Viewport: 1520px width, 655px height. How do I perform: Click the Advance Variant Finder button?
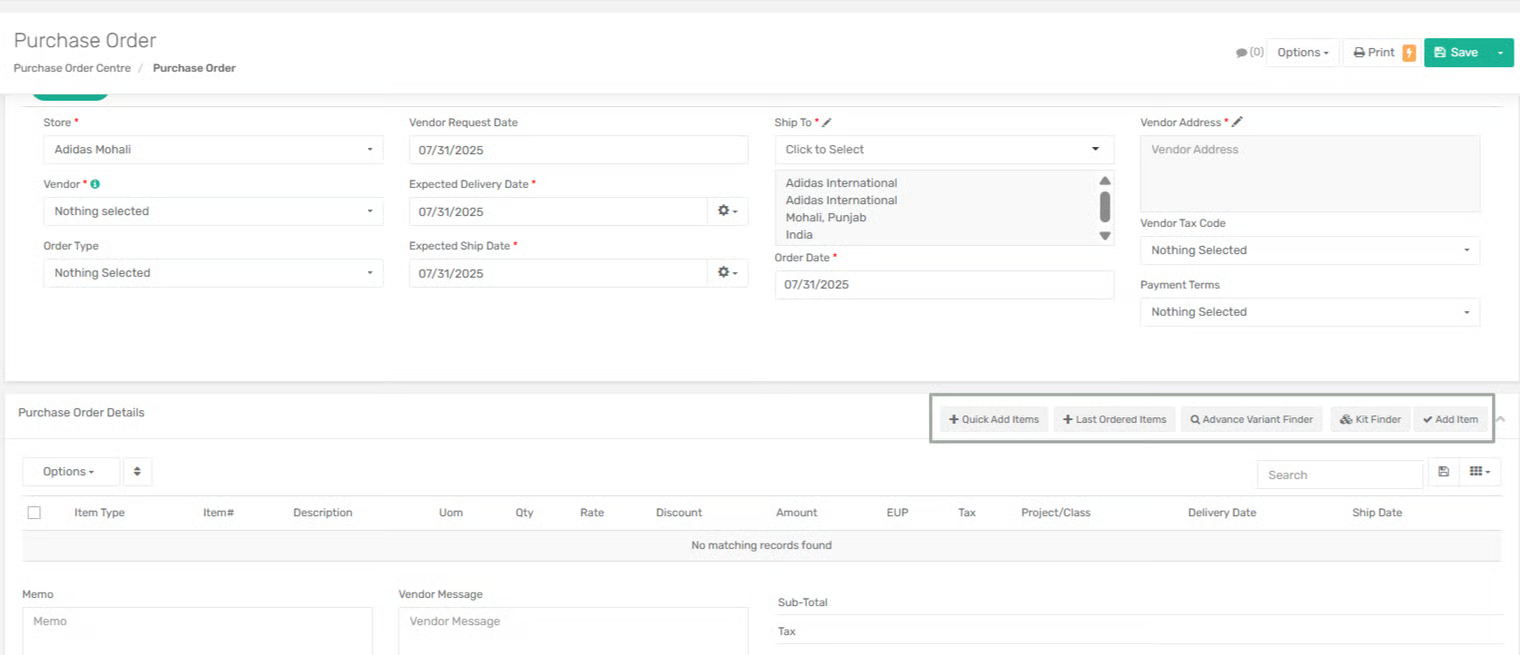click(x=1251, y=420)
